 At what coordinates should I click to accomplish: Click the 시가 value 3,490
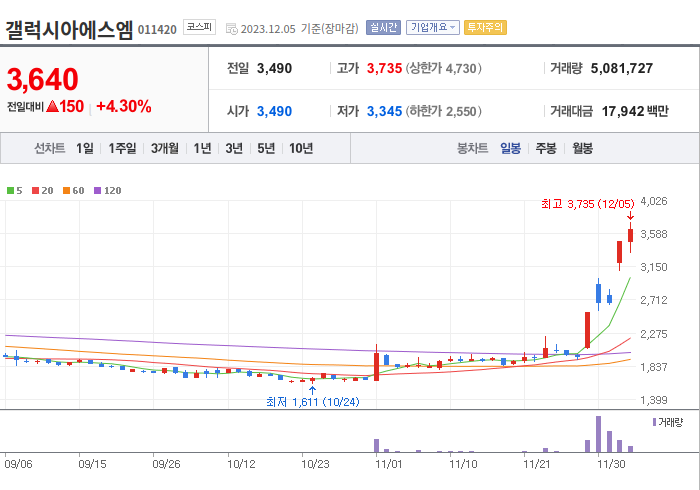point(274,111)
